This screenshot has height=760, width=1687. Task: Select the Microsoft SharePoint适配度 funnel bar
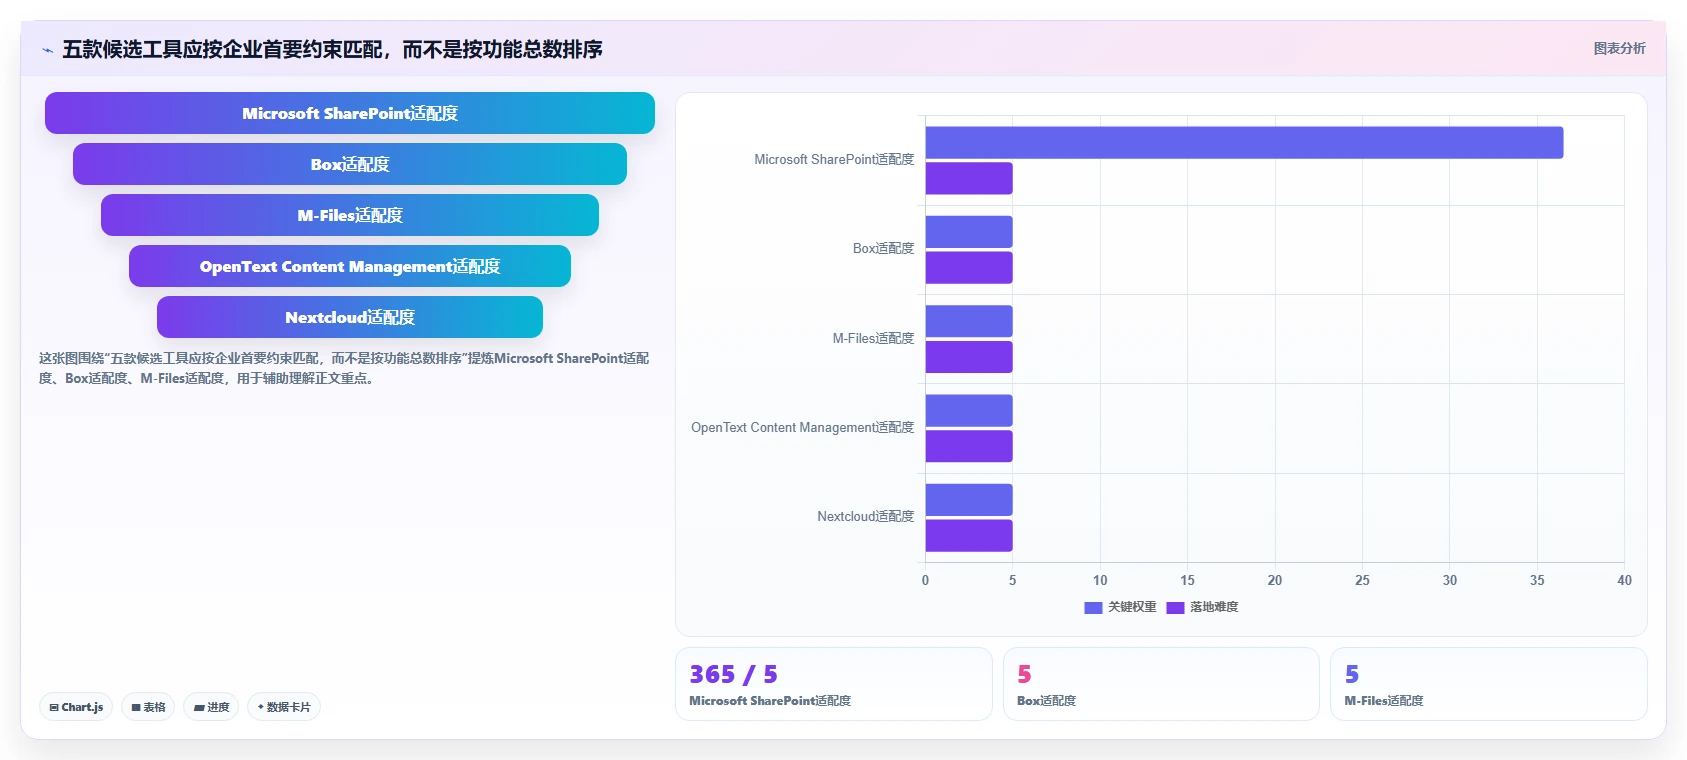coord(350,113)
